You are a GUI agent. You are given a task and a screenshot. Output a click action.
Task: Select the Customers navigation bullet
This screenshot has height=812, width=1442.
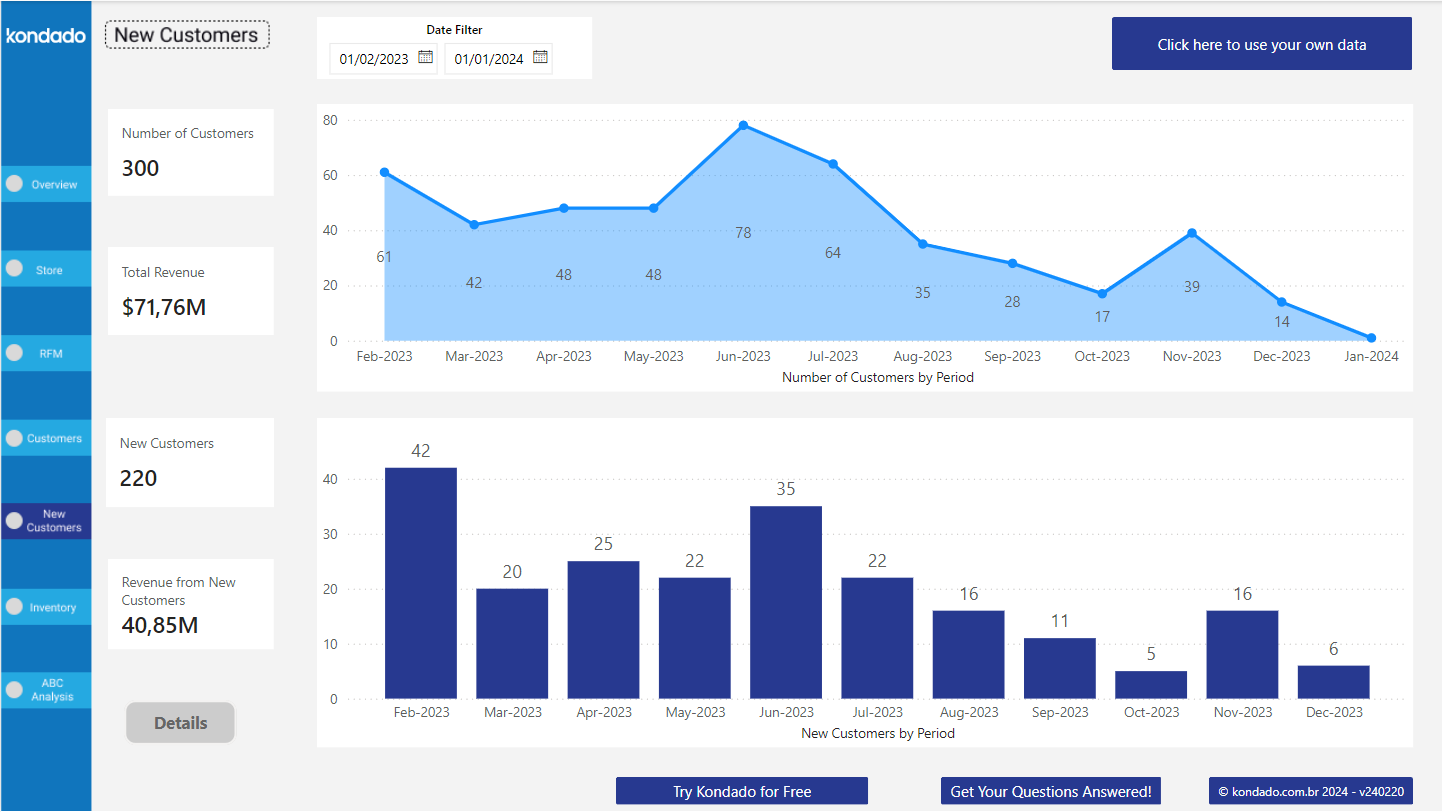(x=14, y=437)
